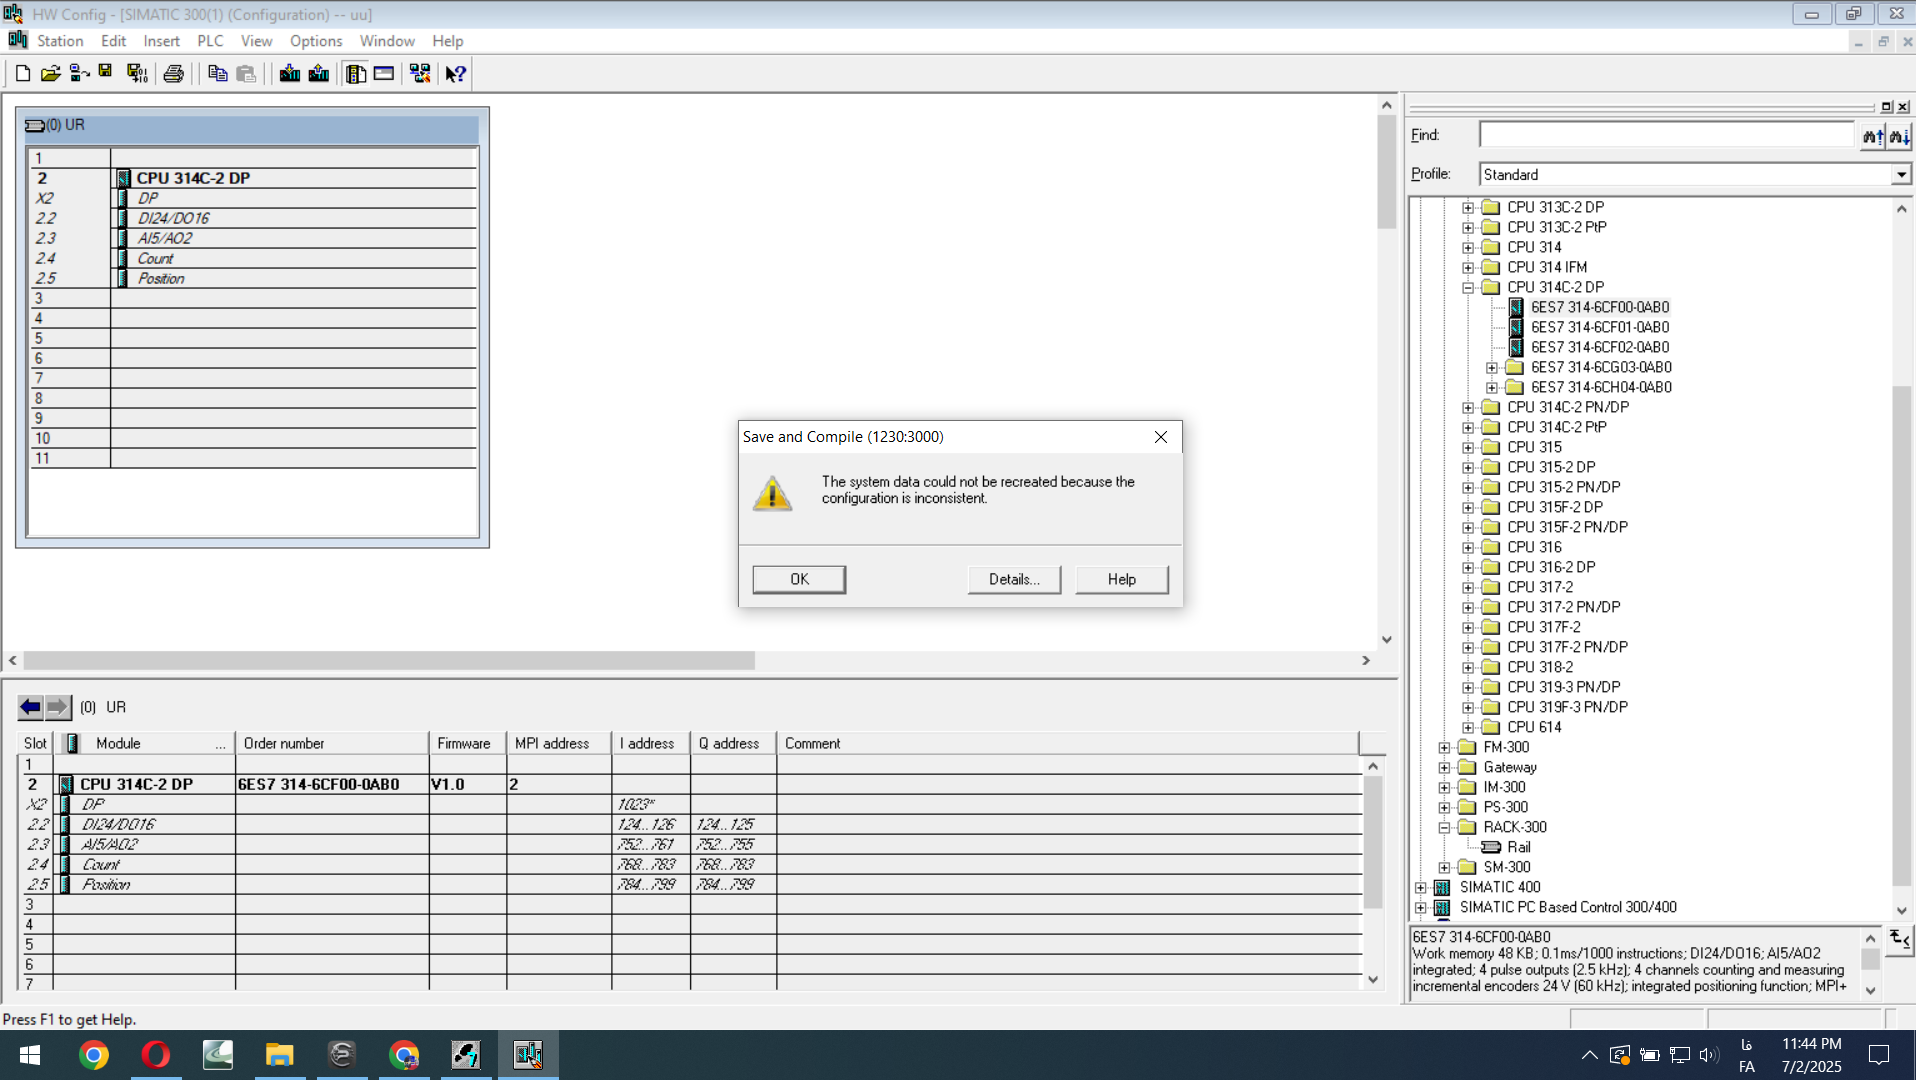Open the notification center icon
The image size is (1916, 1084).
coord(1879,1056)
